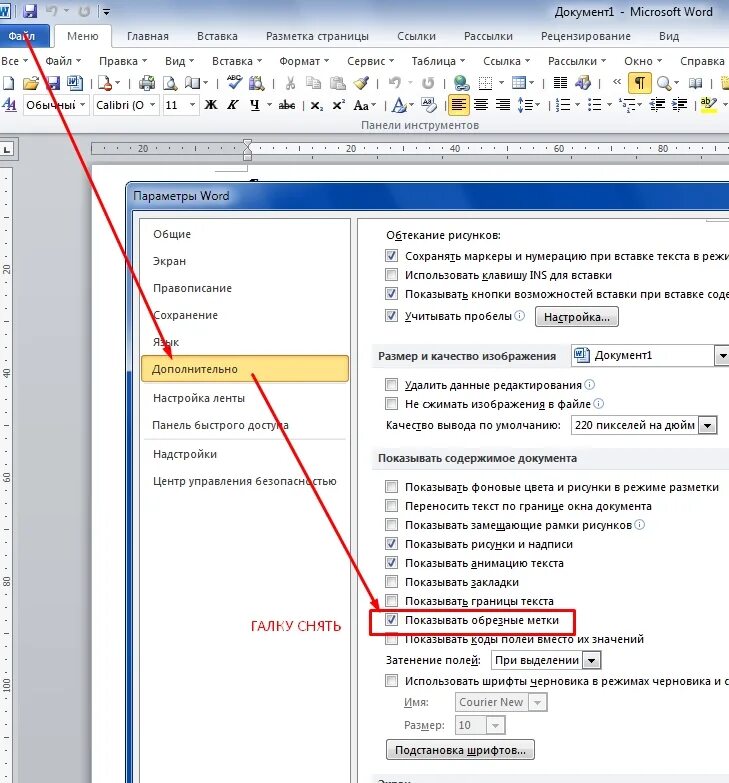Image resolution: width=729 pixels, height=783 pixels.
Task: Click the Increase Indent icon
Action: (680, 105)
